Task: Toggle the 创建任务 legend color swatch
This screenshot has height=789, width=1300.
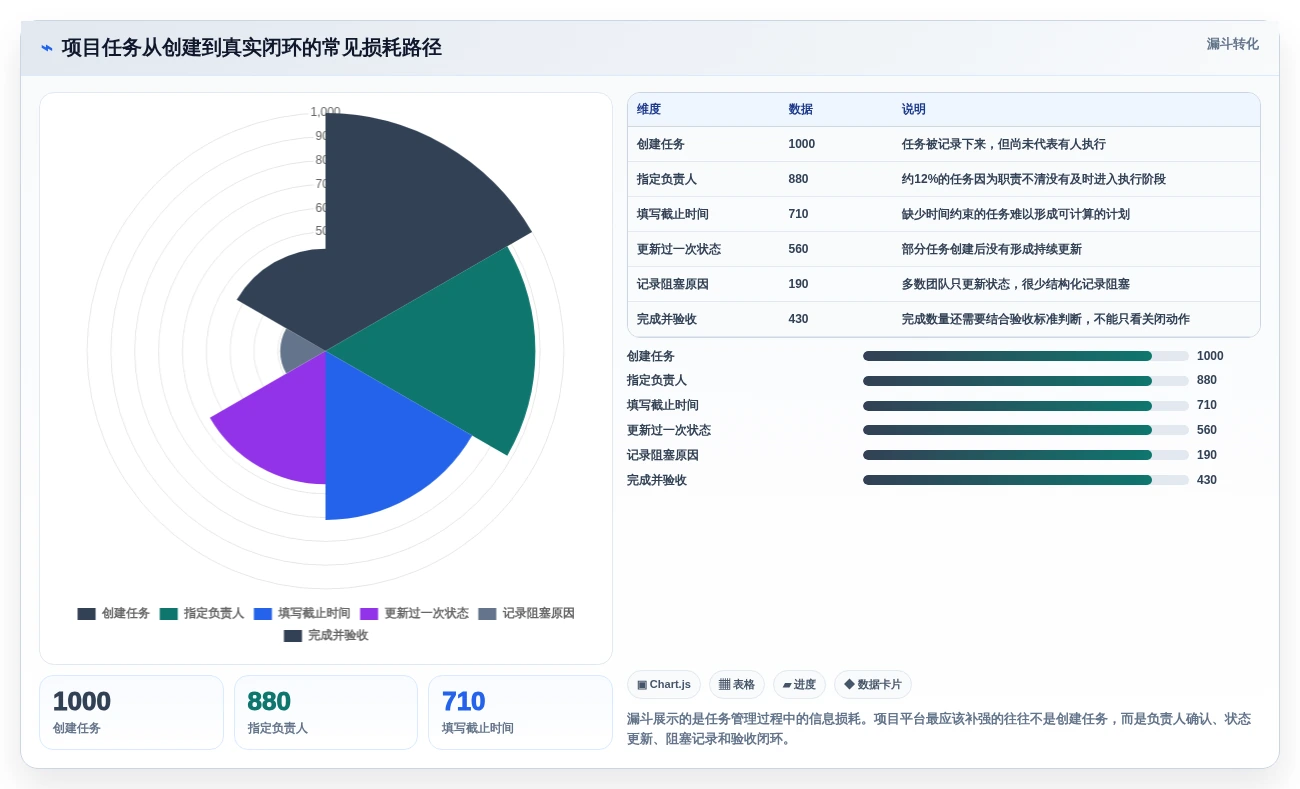Action: 87,614
